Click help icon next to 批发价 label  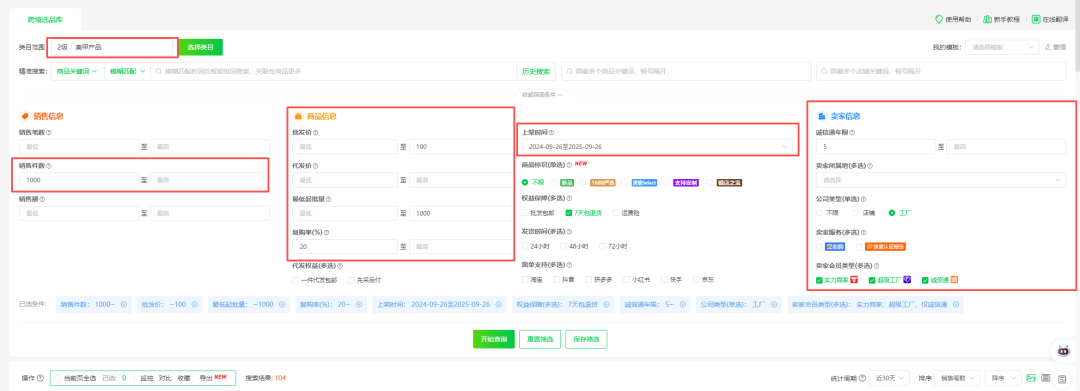(x=315, y=132)
